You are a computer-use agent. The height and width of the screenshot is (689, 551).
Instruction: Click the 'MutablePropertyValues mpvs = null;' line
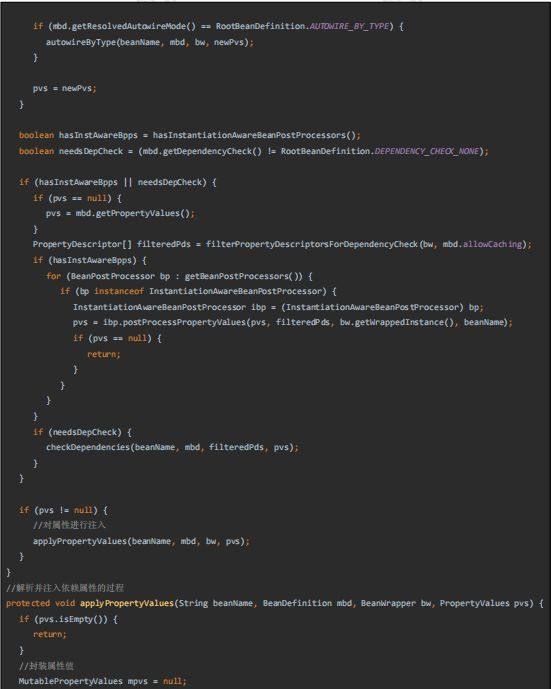point(102,681)
